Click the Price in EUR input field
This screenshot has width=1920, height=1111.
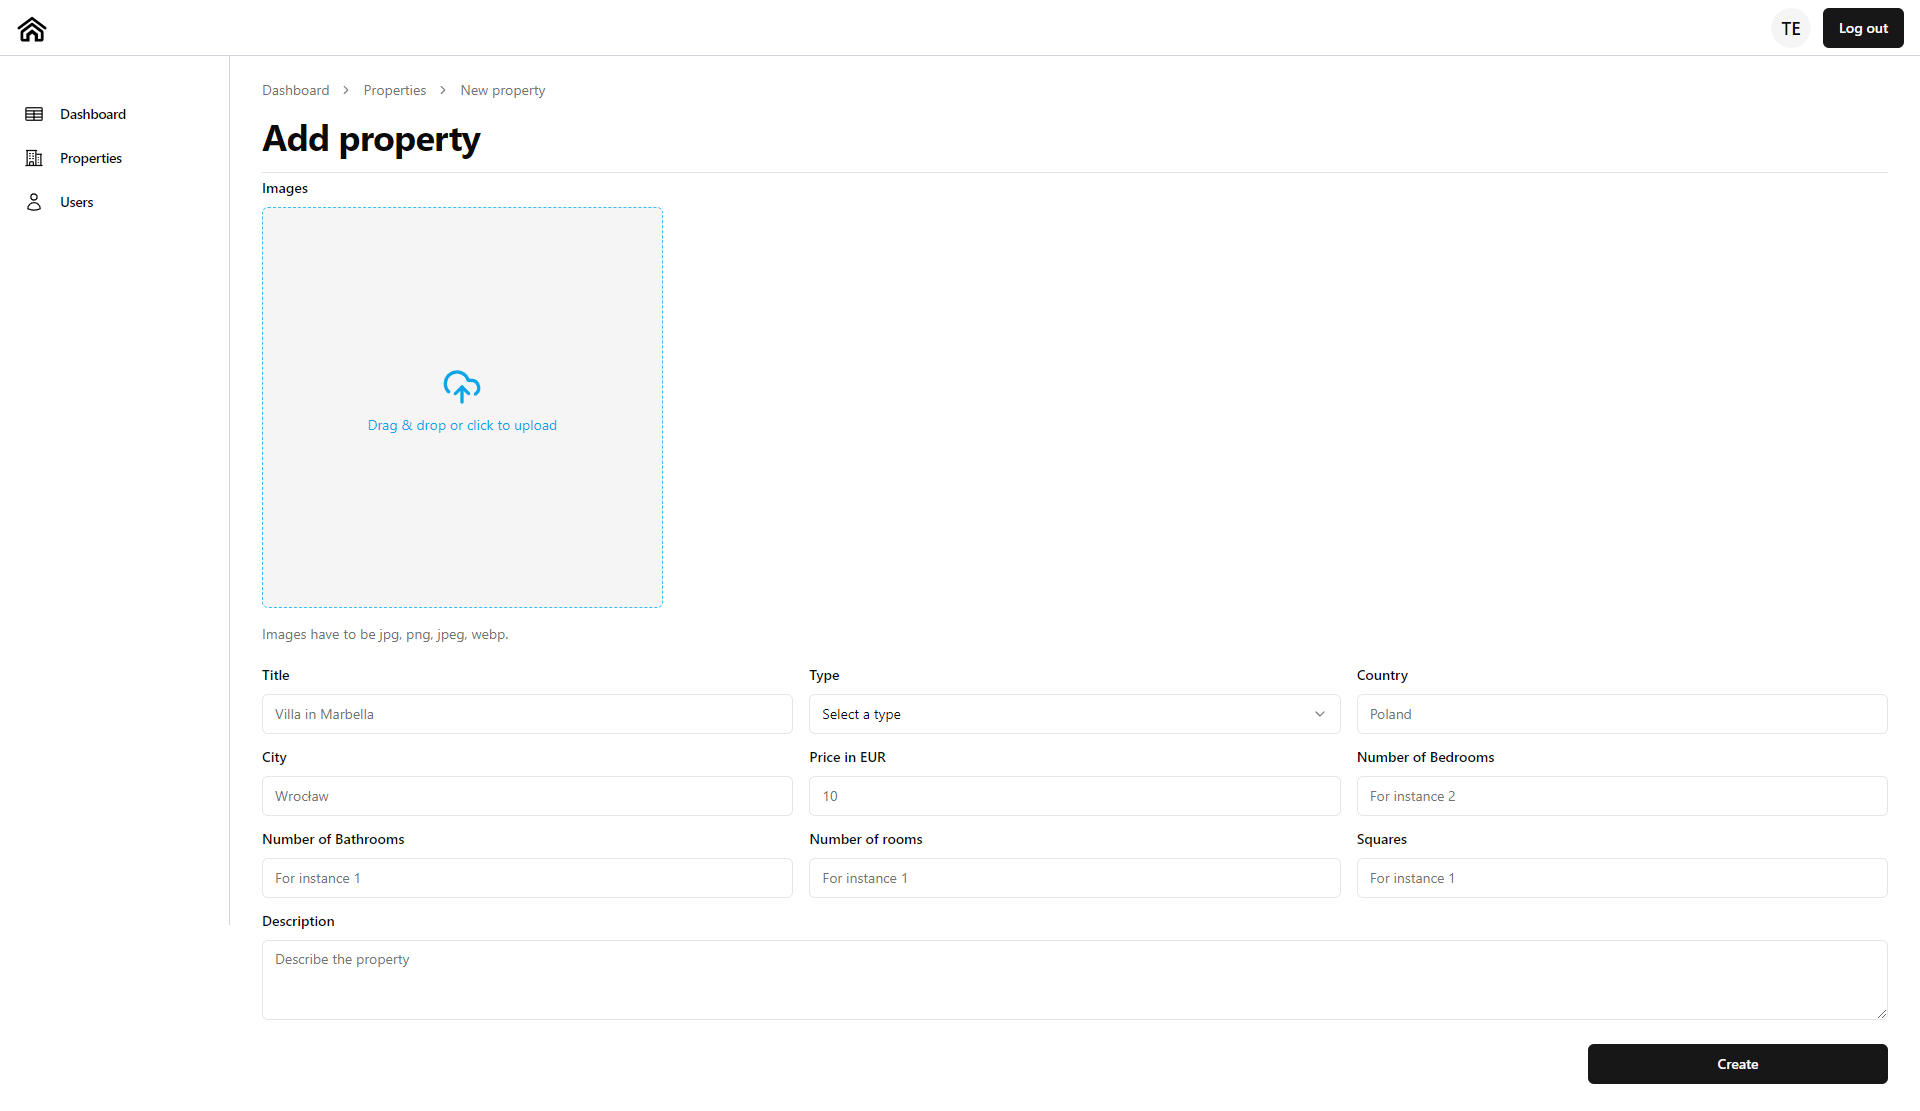[1074, 795]
